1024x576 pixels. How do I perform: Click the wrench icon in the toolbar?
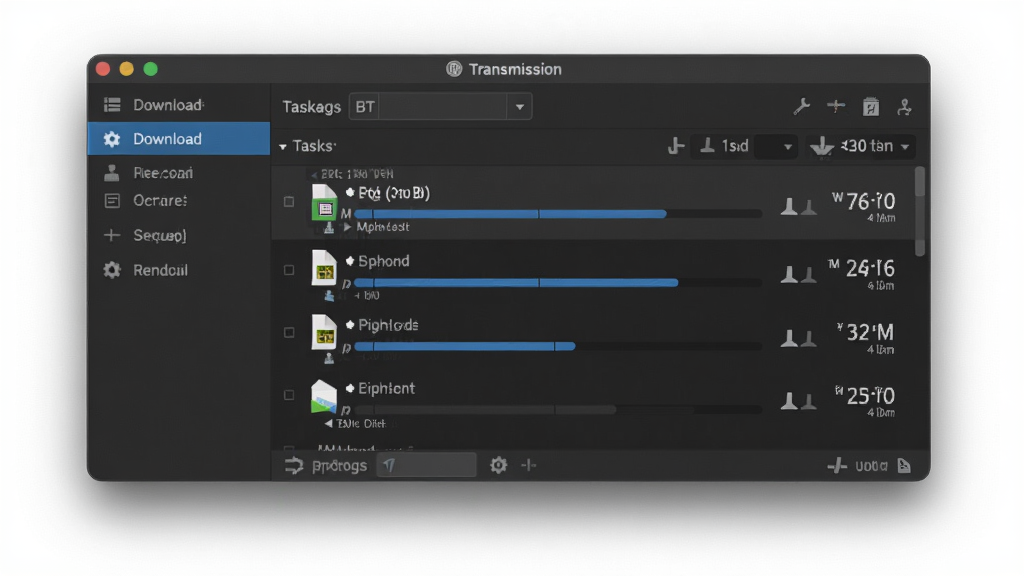pos(801,106)
